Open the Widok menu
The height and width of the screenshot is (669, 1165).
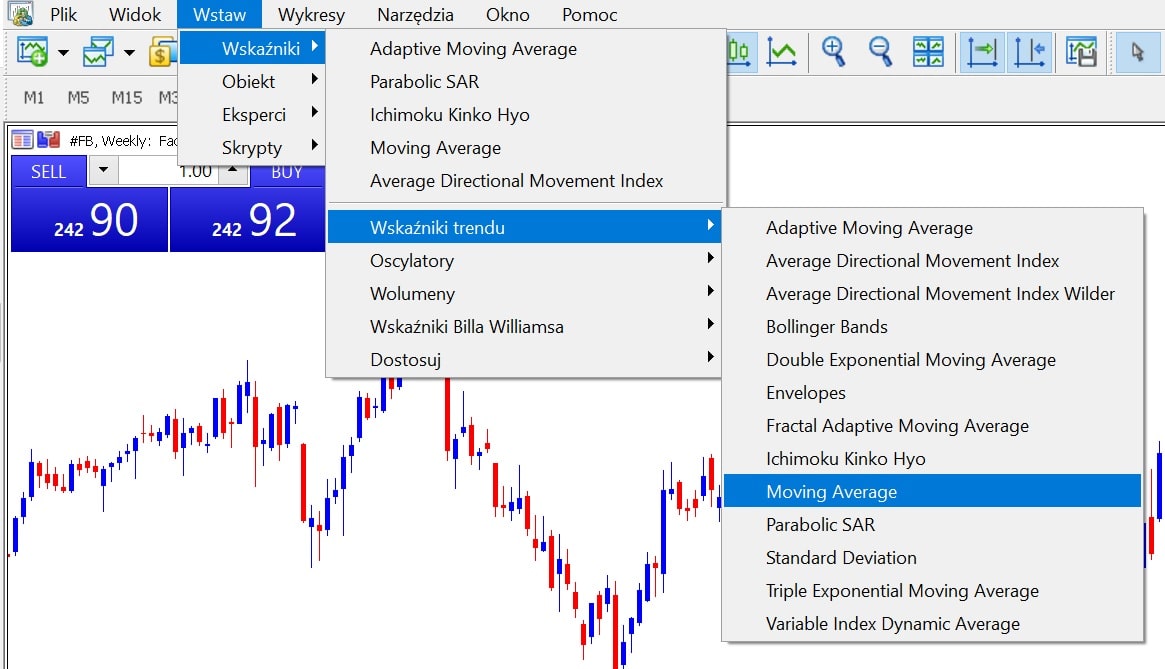(134, 15)
